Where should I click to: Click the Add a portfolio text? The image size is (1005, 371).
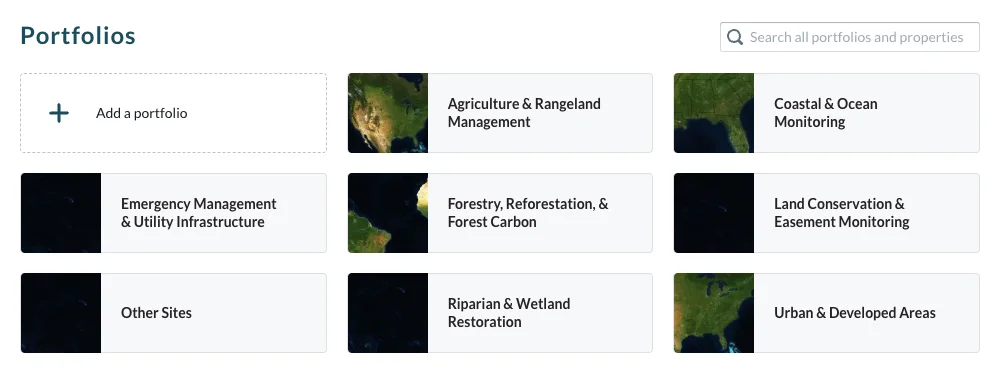pos(142,113)
